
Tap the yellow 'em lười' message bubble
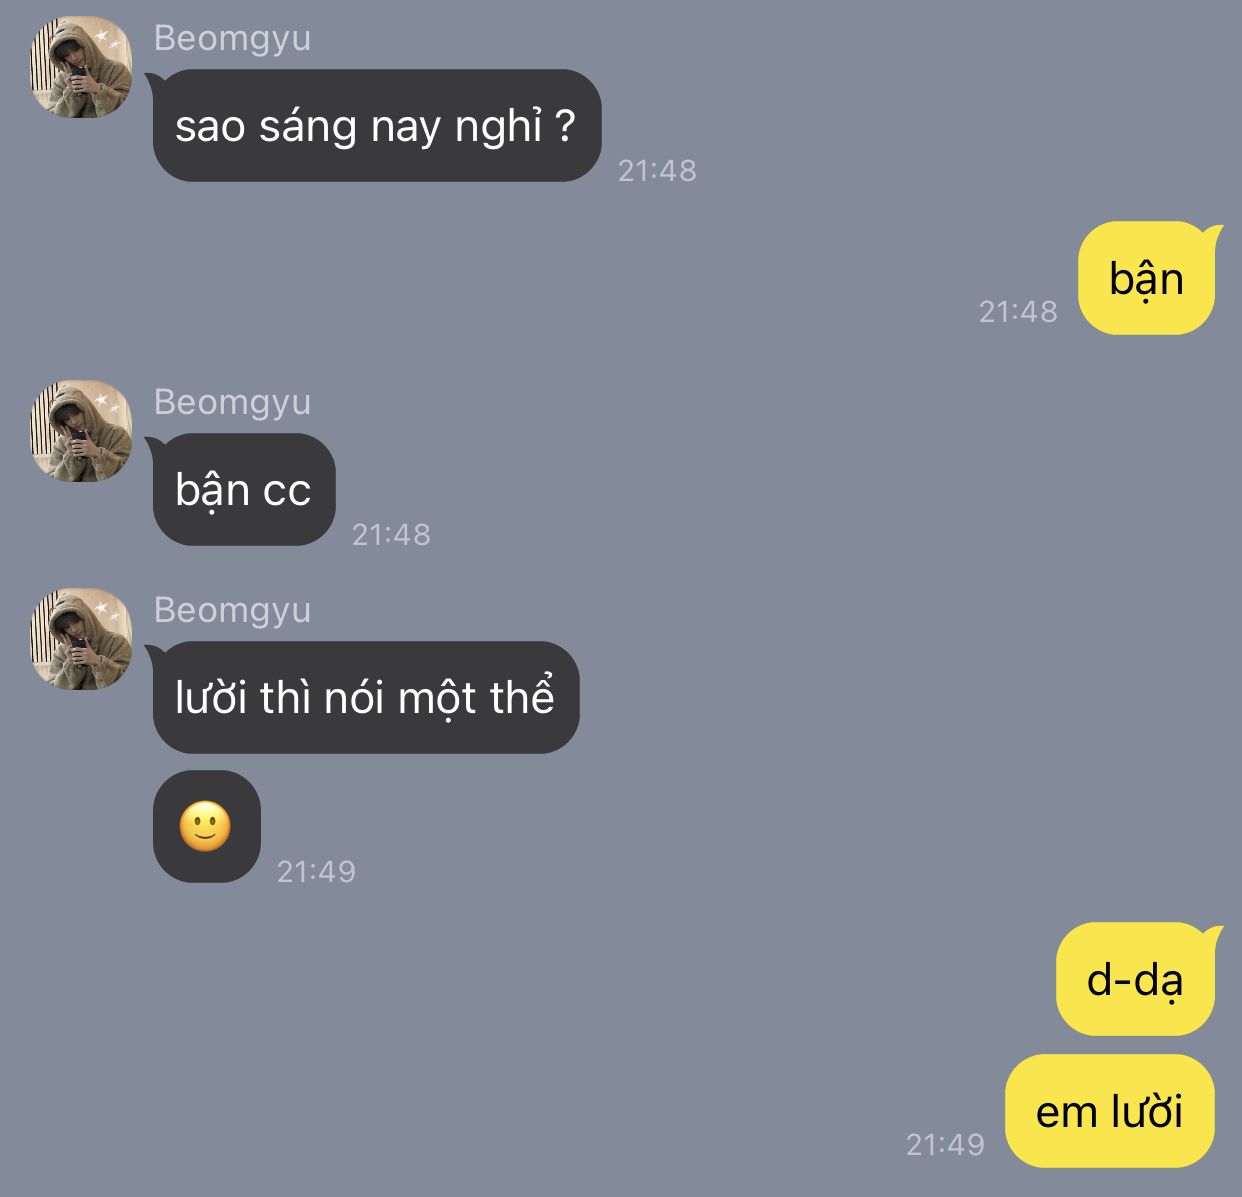click(x=1110, y=1111)
